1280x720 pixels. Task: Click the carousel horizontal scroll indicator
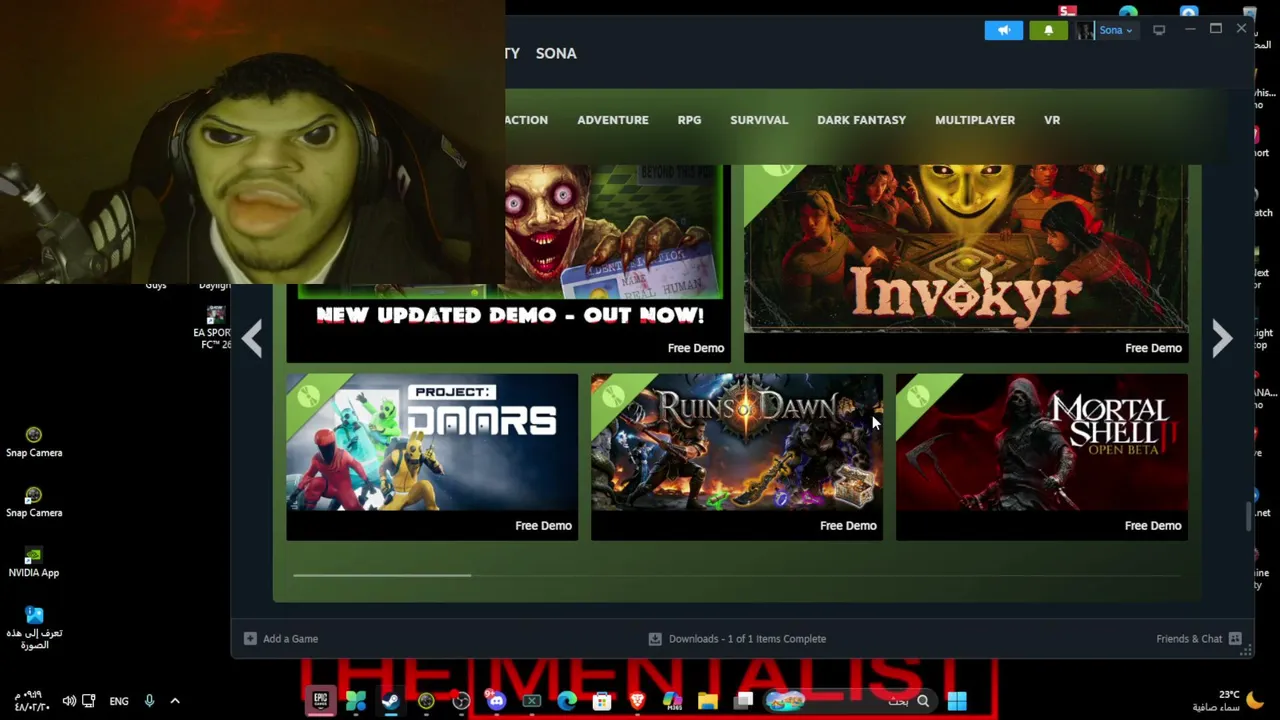(382, 575)
